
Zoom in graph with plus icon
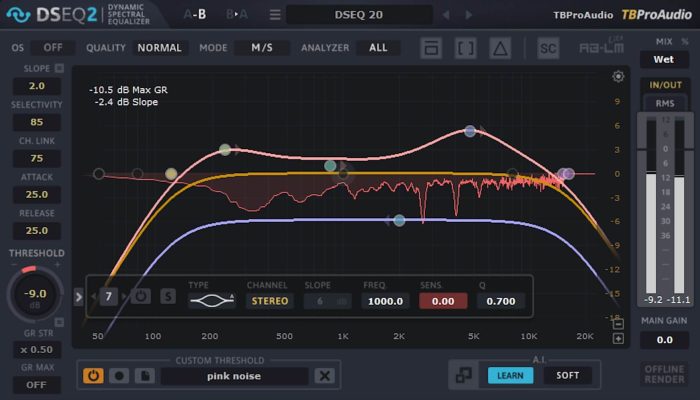click(618, 339)
